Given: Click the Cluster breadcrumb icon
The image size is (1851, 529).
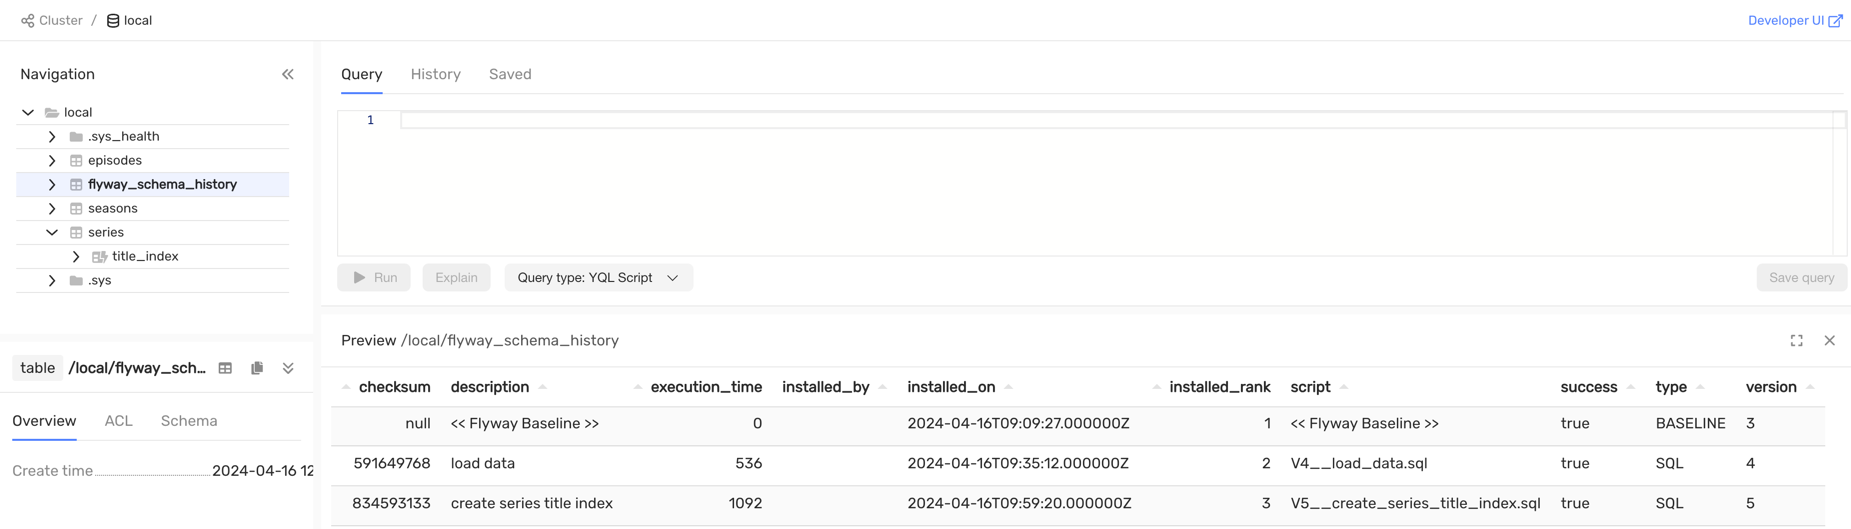Looking at the screenshot, I should click(28, 21).
